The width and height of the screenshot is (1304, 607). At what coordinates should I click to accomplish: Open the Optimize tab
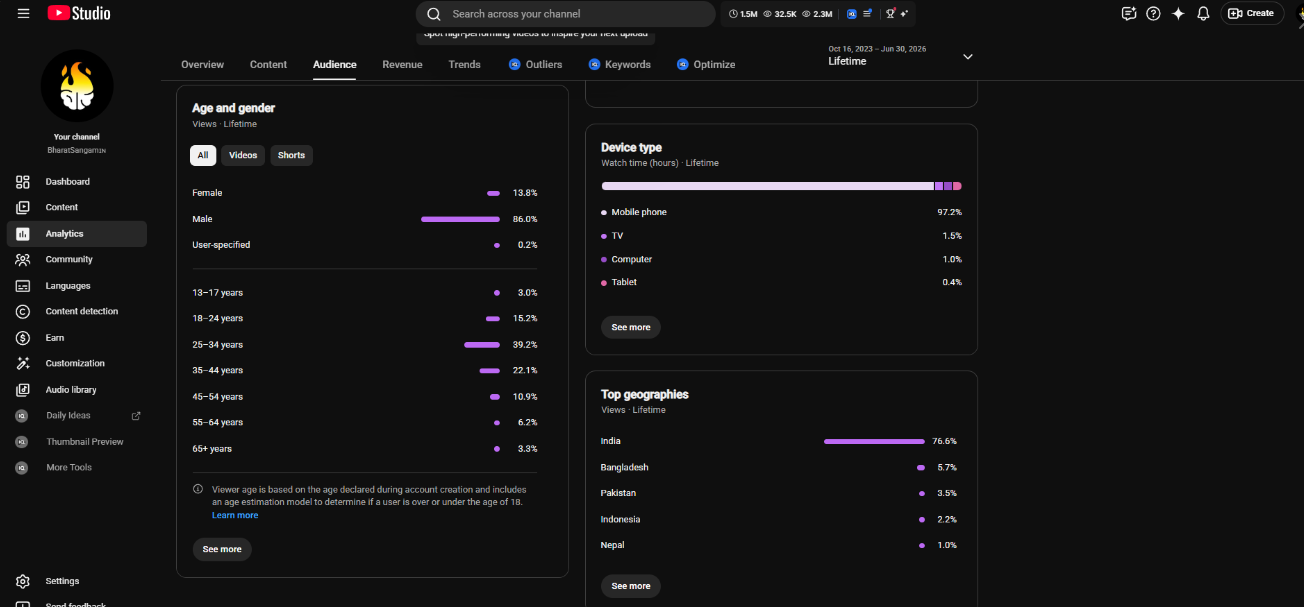click(706, 64)
